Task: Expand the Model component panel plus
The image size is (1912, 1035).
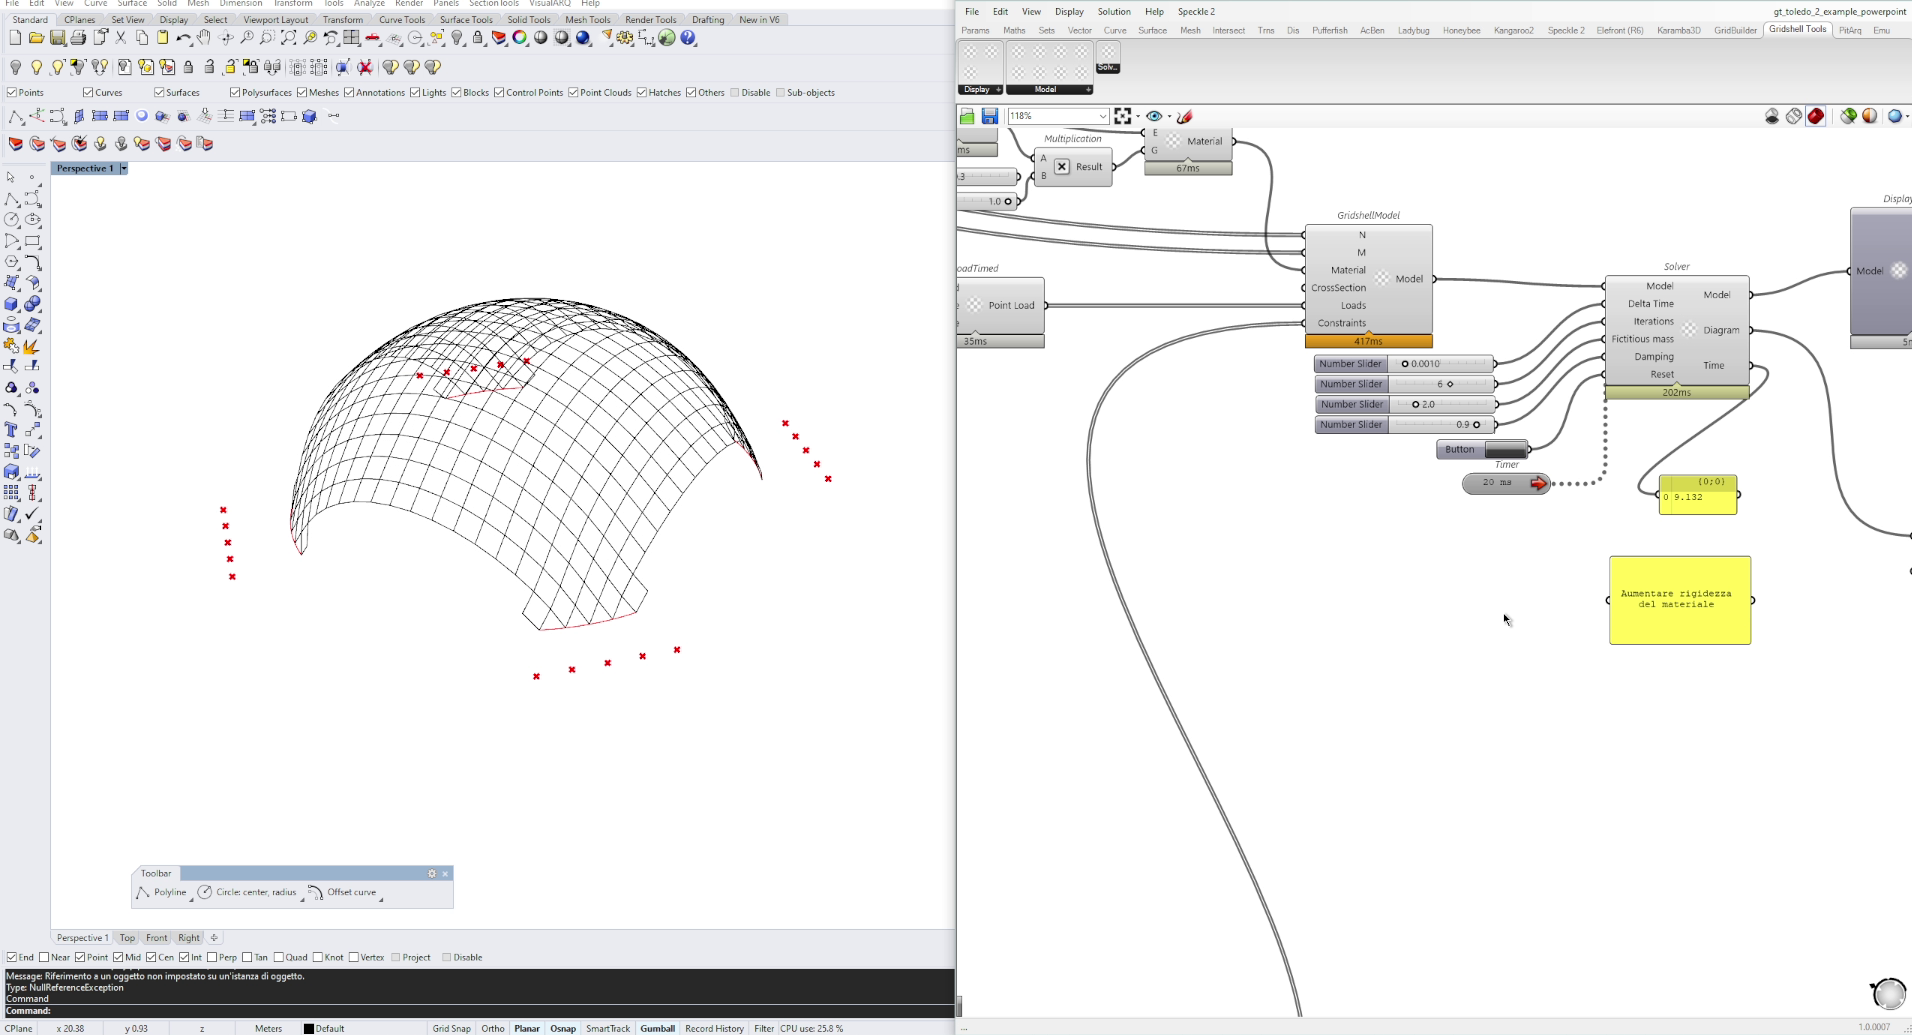Action: [x=1087, y=89]
